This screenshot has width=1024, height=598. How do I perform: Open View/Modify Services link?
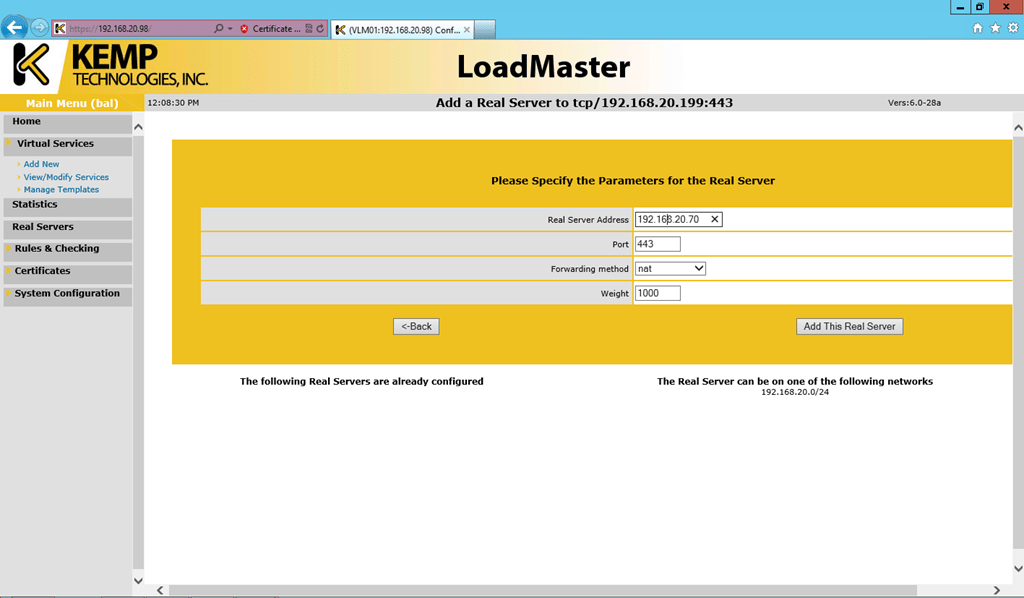point(66,177)
